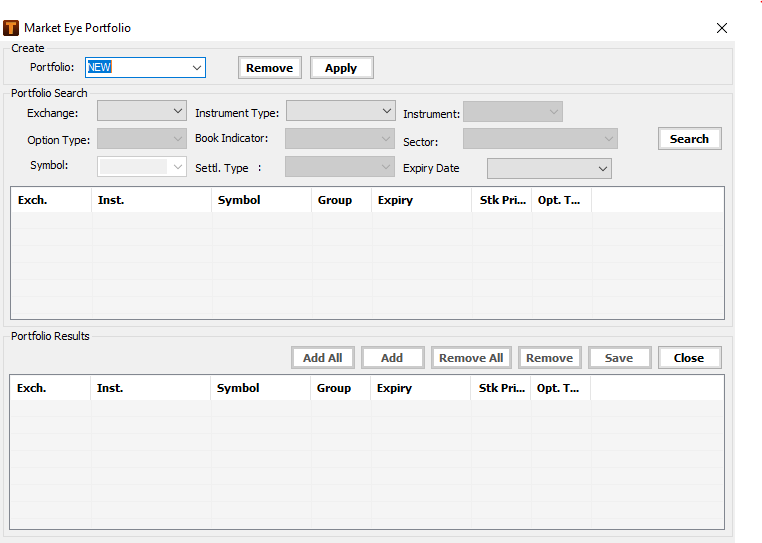Click Stk Pri... header in results table
Image resolution: width=762 pixels, height=543 pixels.
501,388
